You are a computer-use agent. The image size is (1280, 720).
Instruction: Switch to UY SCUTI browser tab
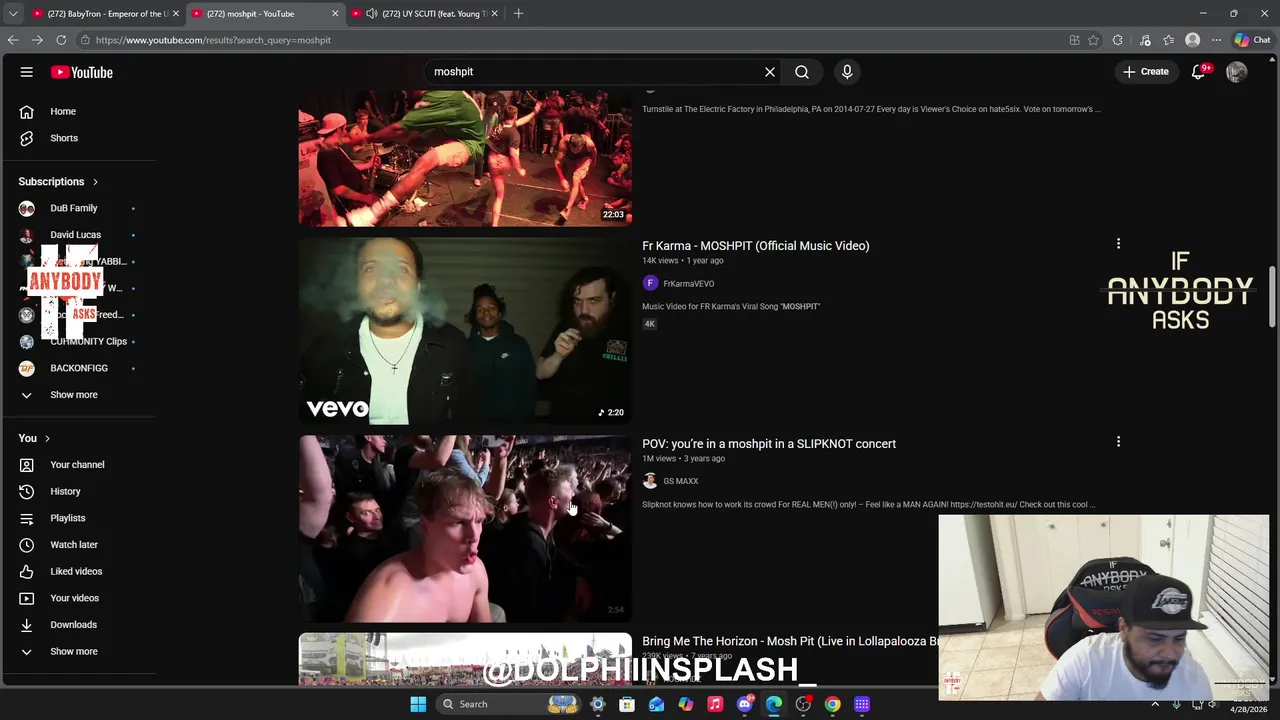coord(433,14)
